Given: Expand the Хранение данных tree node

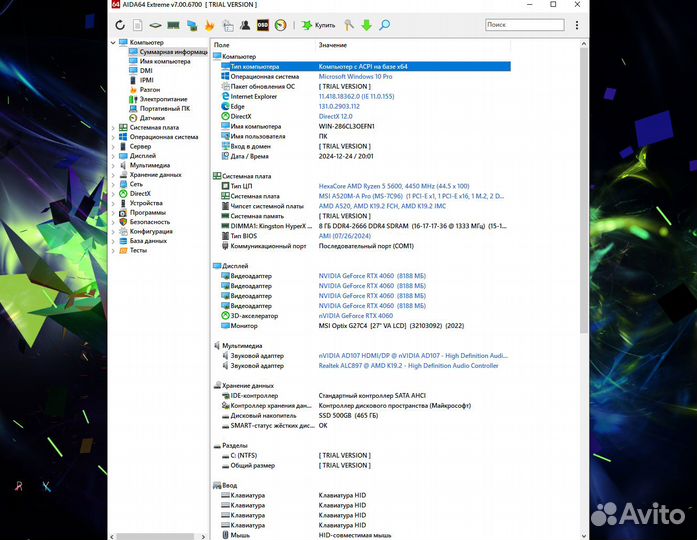Looking at the screenshot, I should 113,175.
